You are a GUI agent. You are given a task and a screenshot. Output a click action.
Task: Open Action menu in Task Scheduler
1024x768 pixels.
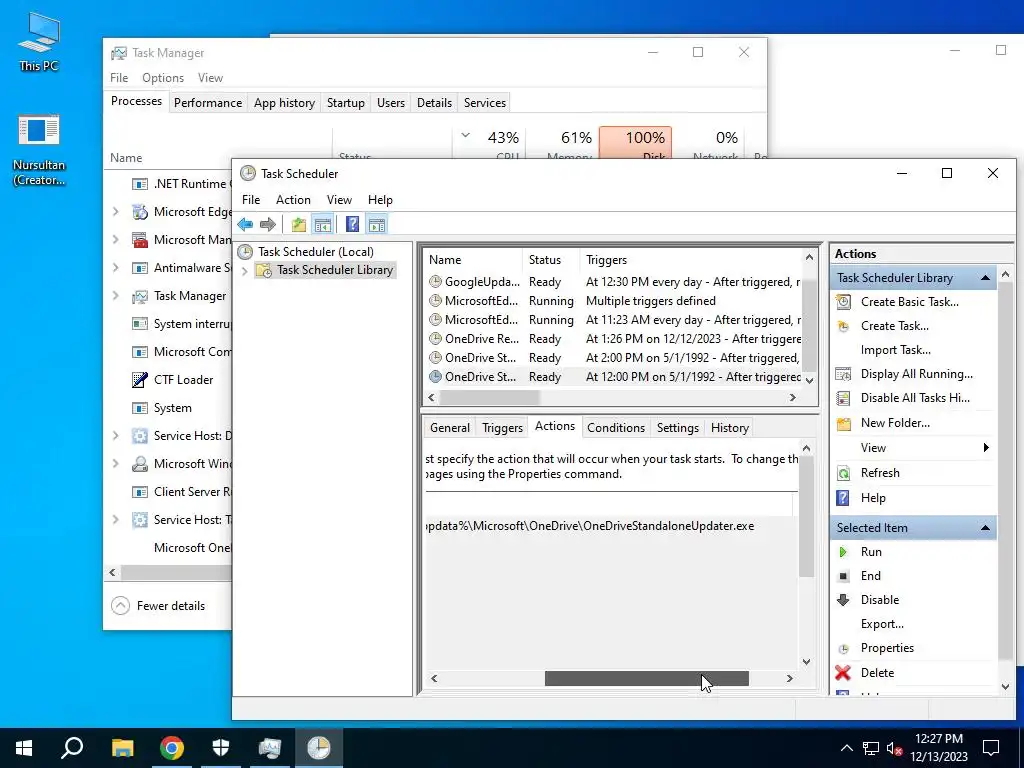[x=293, y=200]
